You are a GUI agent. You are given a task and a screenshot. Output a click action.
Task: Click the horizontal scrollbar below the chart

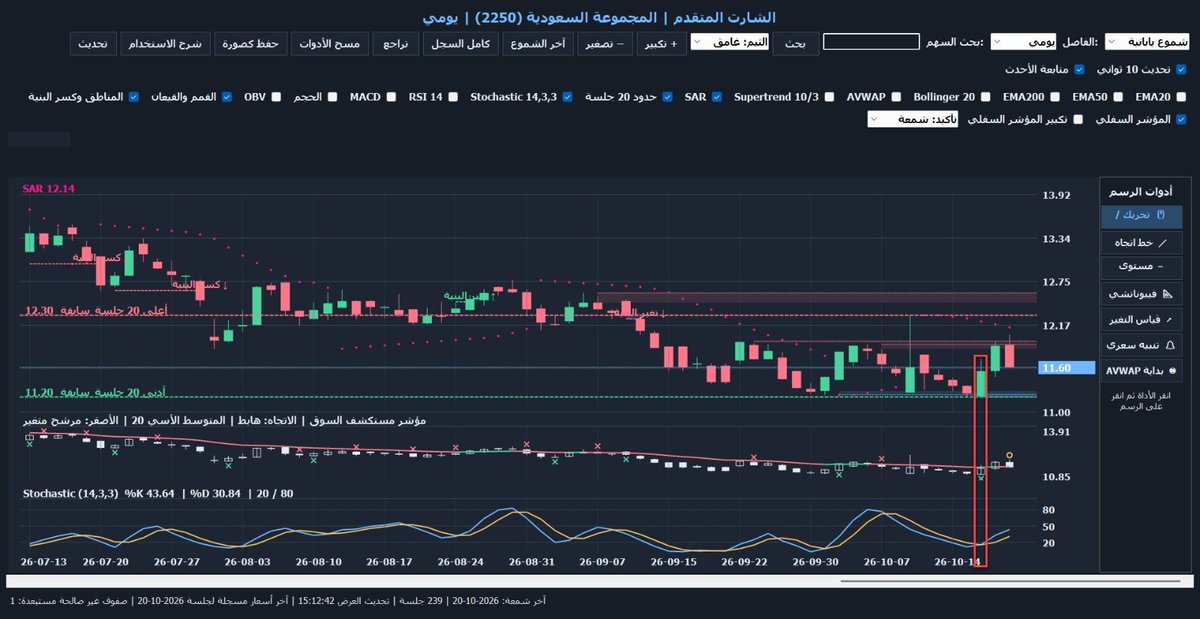598,581
